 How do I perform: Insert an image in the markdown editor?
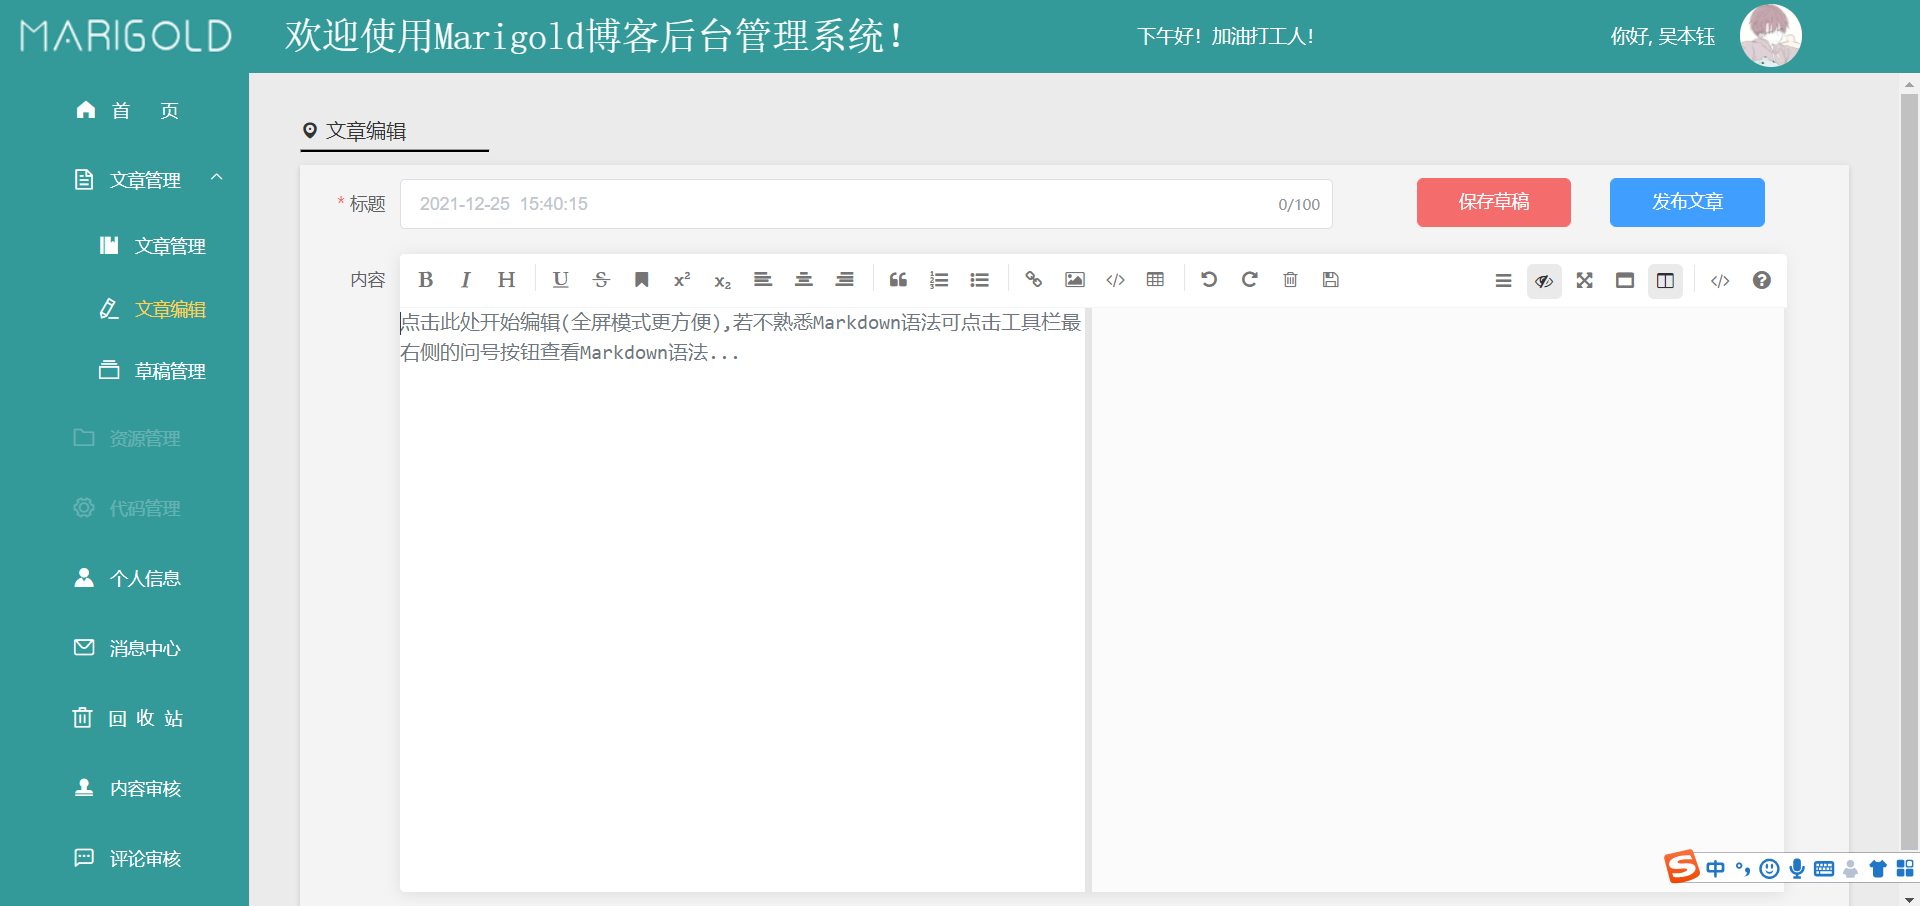pos(1074,280)
